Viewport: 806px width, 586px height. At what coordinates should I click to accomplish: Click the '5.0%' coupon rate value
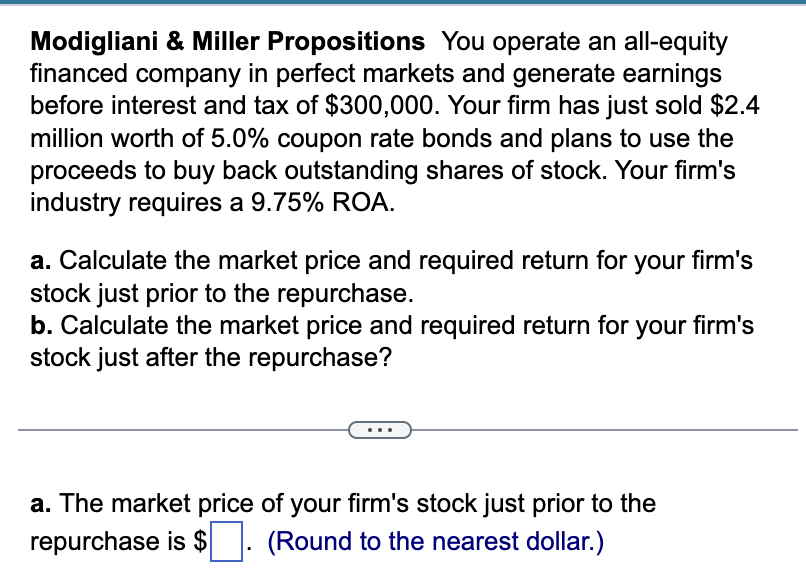pyautogui.click(x=240, y=138)
